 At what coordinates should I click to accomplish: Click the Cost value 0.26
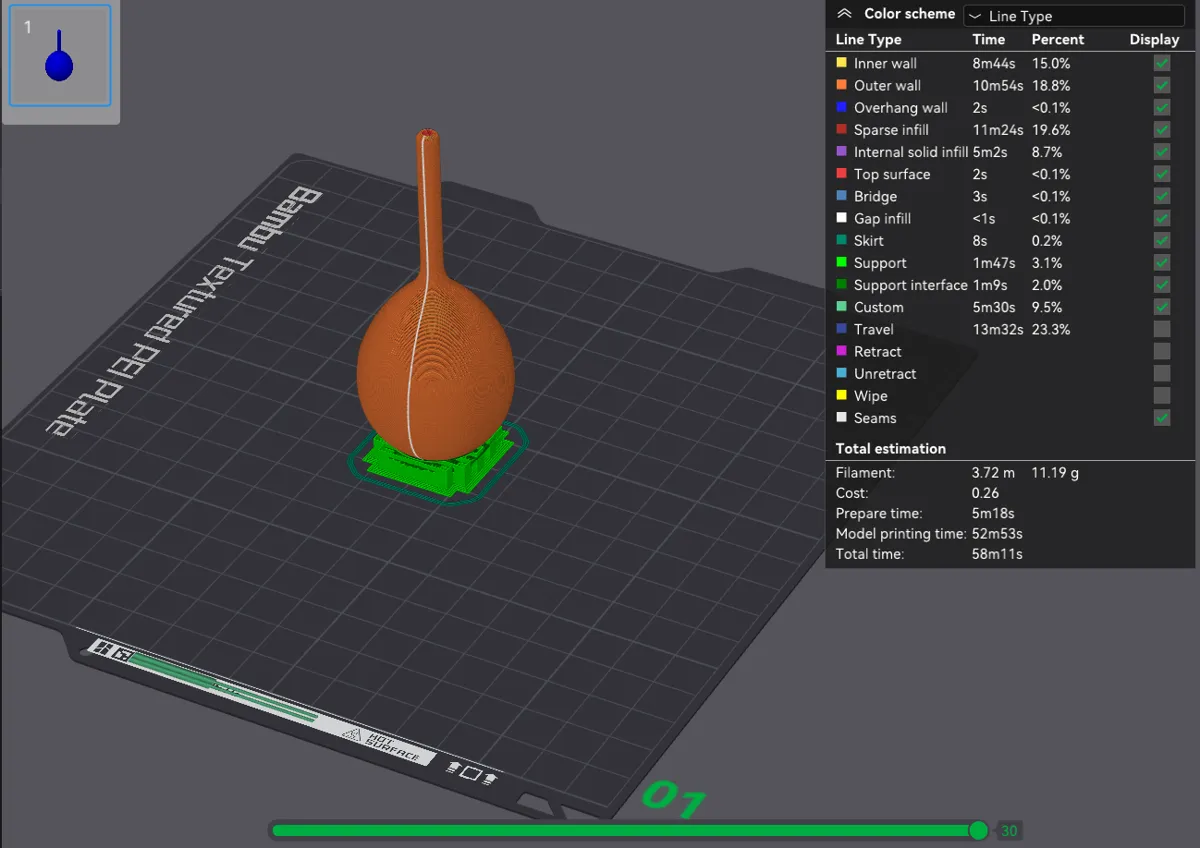[x=985, y=493]
